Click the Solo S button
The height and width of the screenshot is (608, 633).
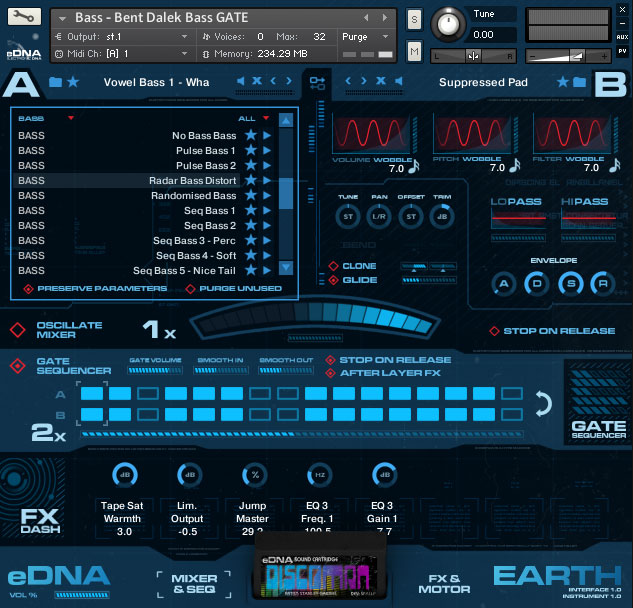(414, 20)
